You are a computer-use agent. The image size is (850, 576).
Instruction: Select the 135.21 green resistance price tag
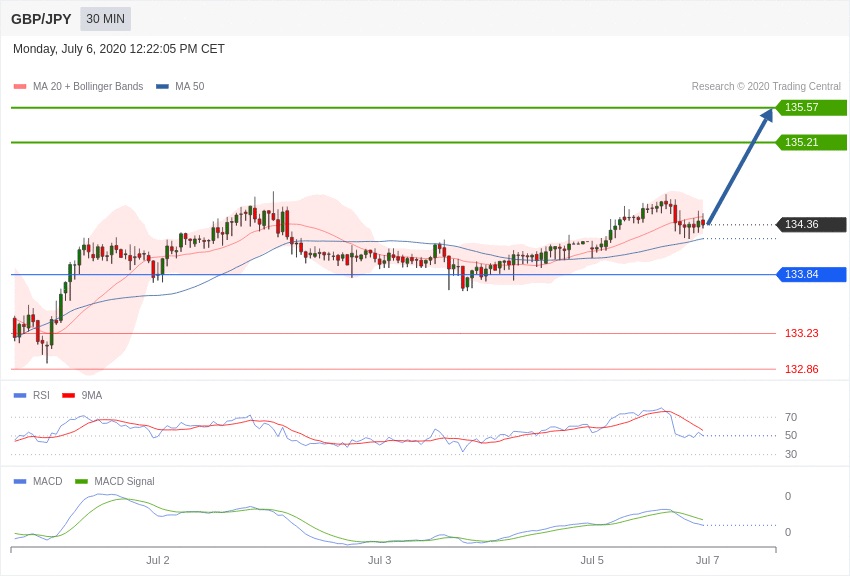pyautogui.click(x=810, y=142)
